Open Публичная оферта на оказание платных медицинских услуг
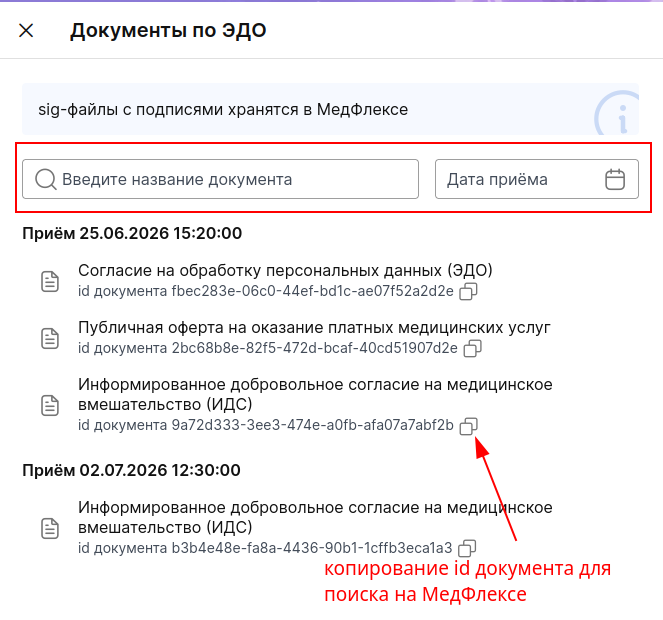 [314, 327]
